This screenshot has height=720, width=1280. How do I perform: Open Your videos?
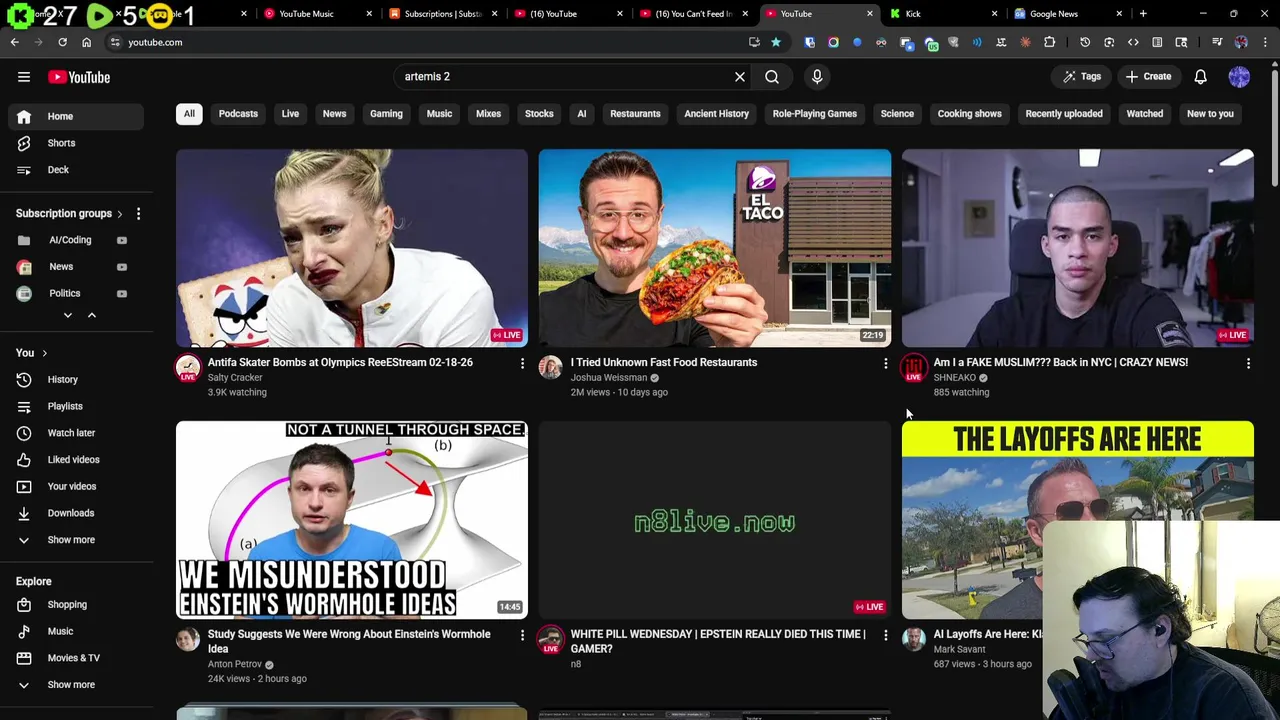click(76, 486)
